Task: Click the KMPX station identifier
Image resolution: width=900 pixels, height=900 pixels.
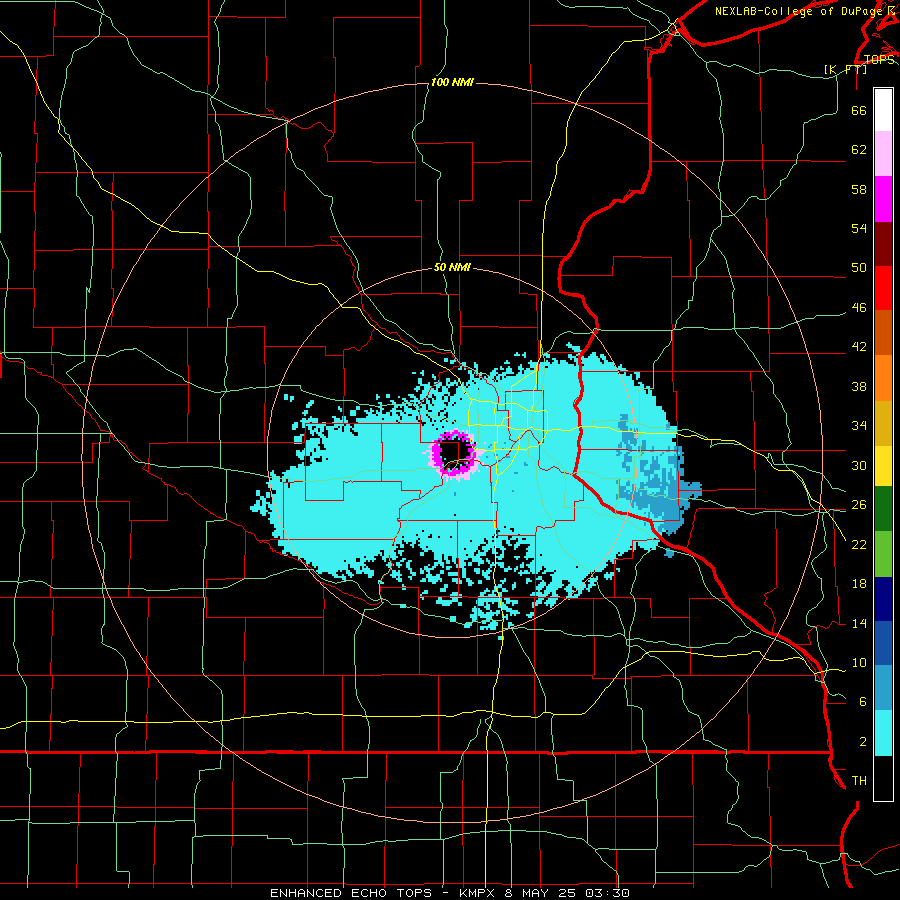Action: (476, 893)
